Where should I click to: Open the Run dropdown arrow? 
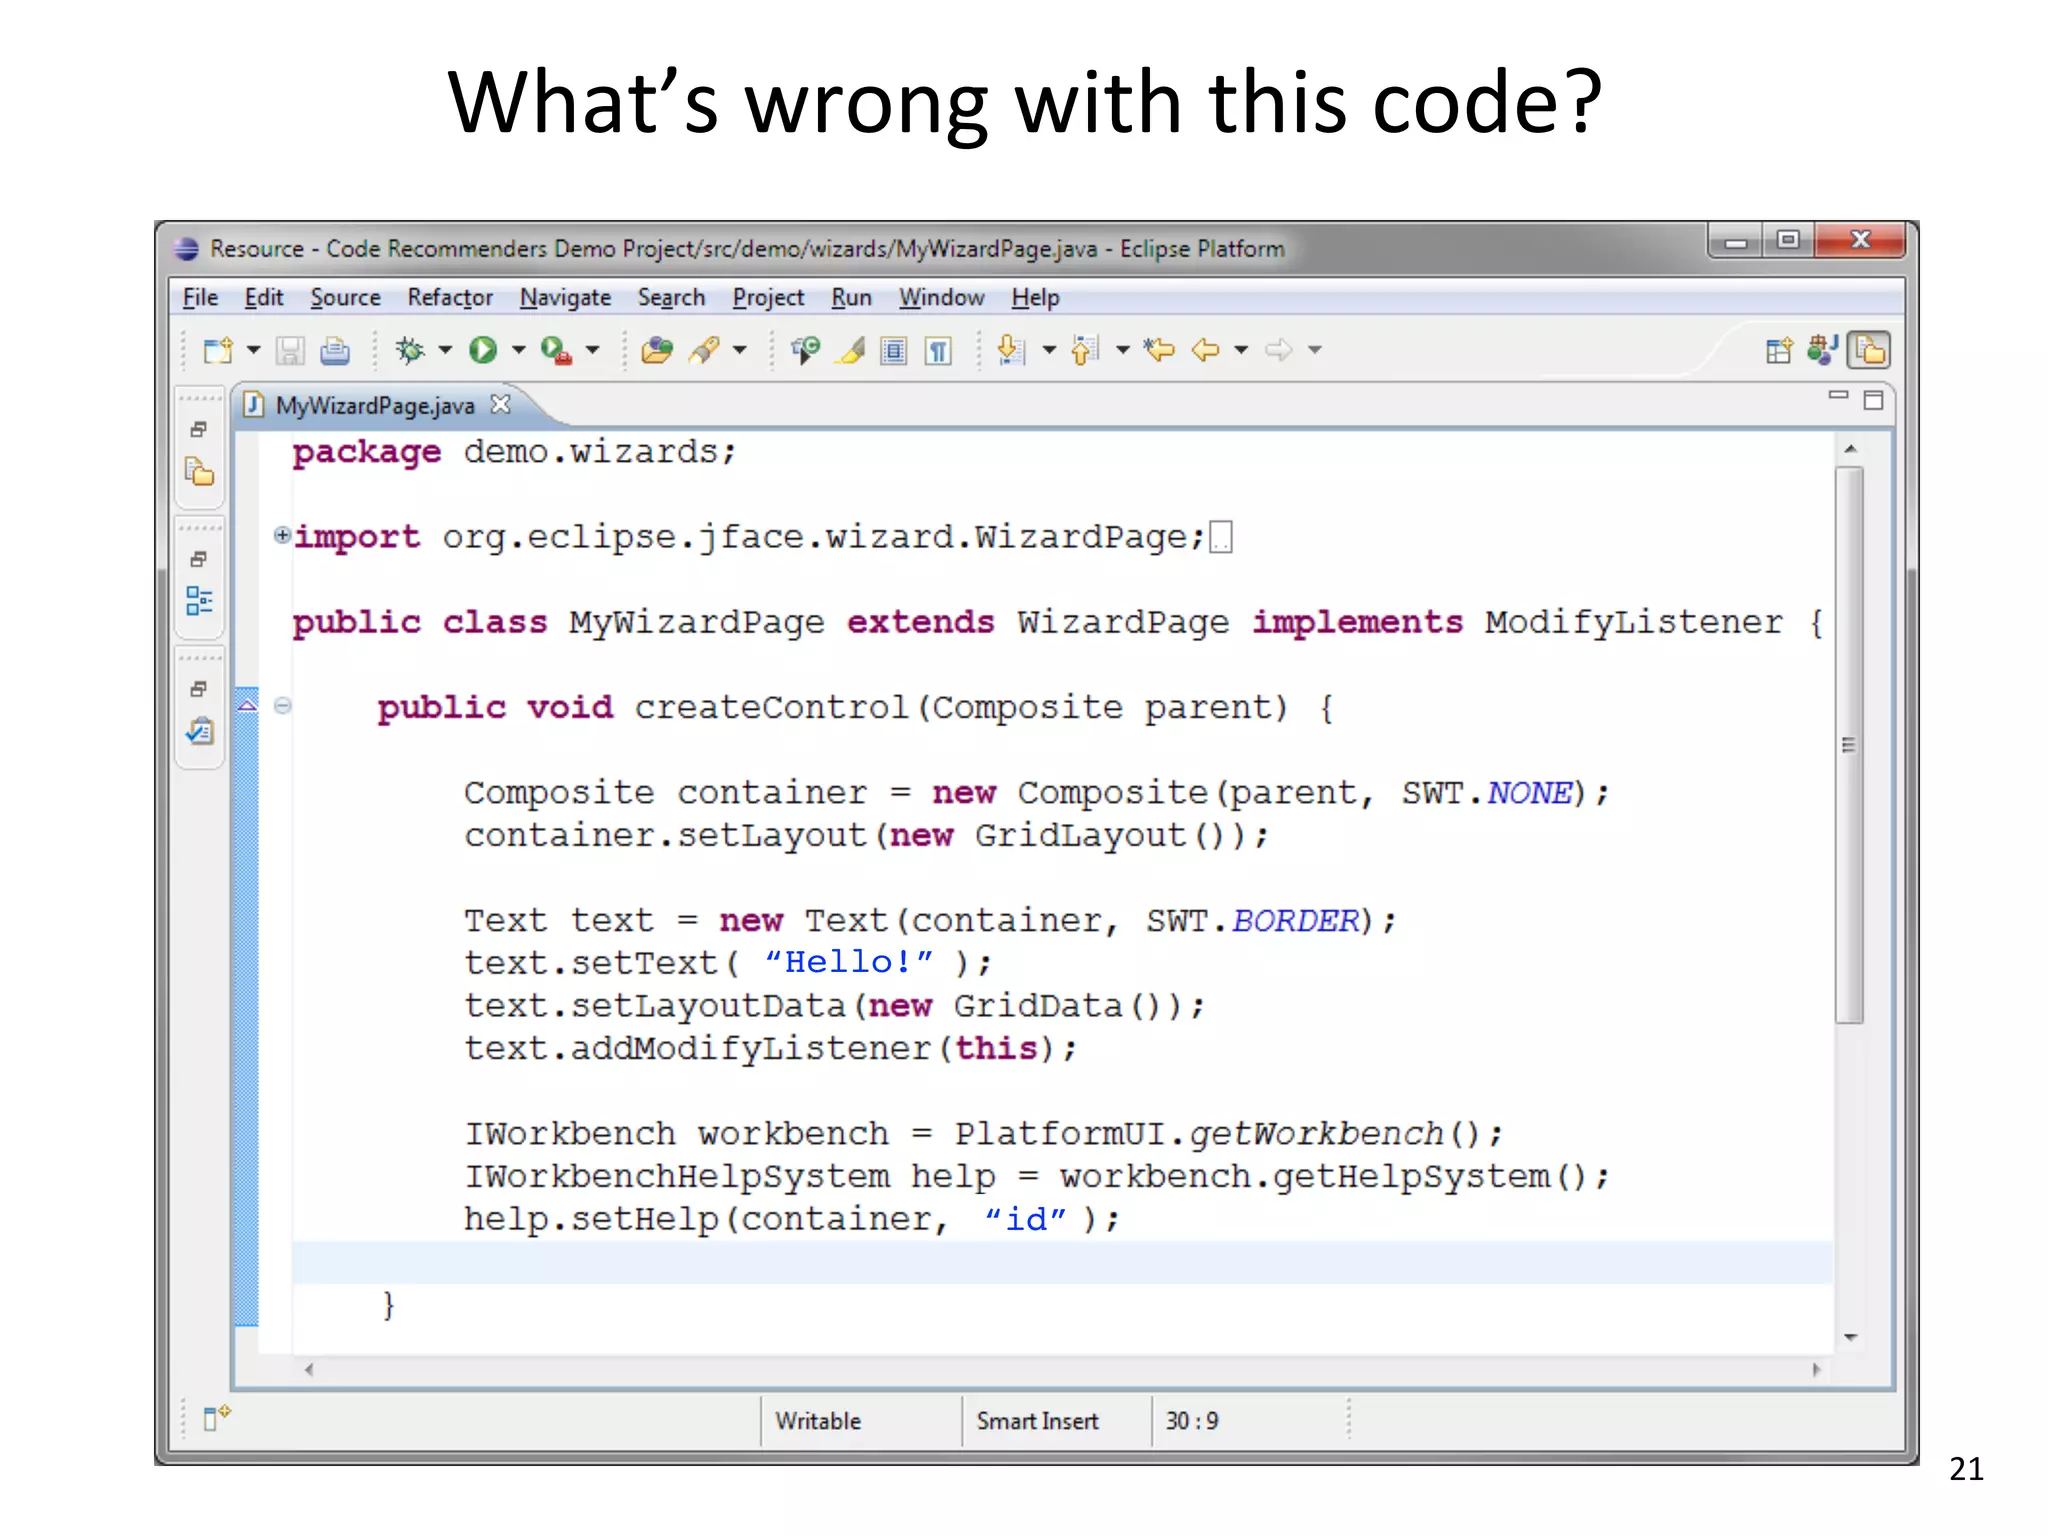[518, 350]
